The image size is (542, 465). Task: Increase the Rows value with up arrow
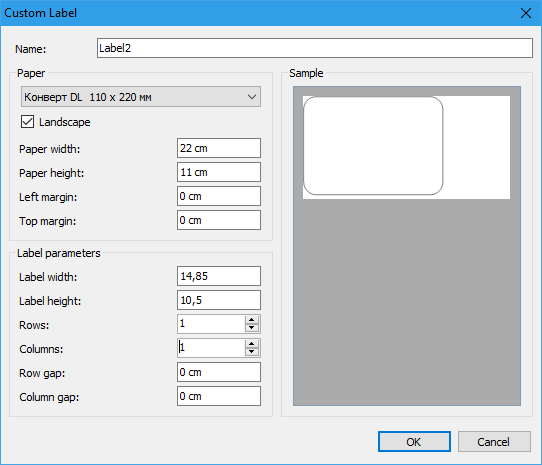coord(252,320)
